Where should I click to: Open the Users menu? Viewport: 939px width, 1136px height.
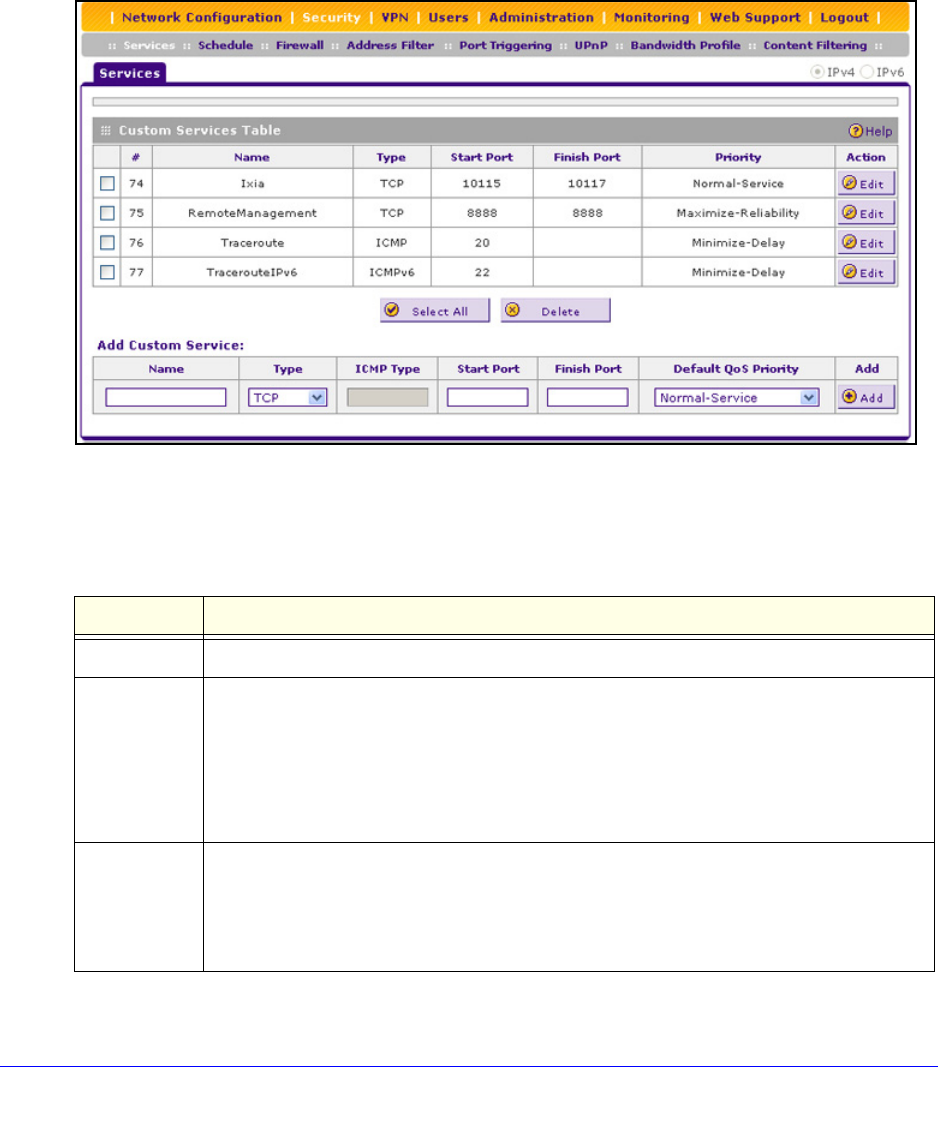tap(448, 17)
